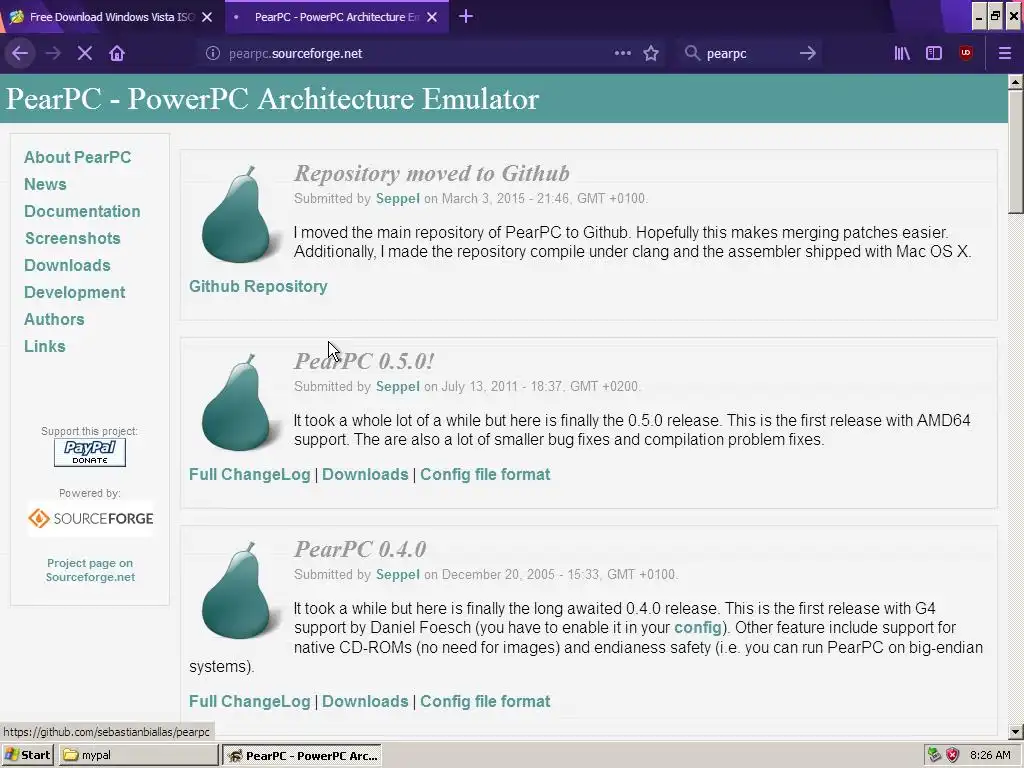The height and width of the screenshot is (768, 1024).
Task: Bookmark this page with the star icon
Action: coord(651,54)
